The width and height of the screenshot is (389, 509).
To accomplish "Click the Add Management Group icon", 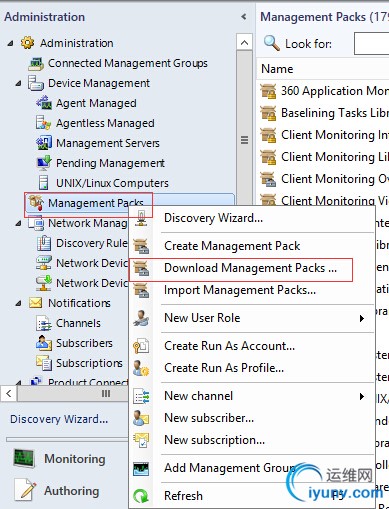I will point(141,468).
